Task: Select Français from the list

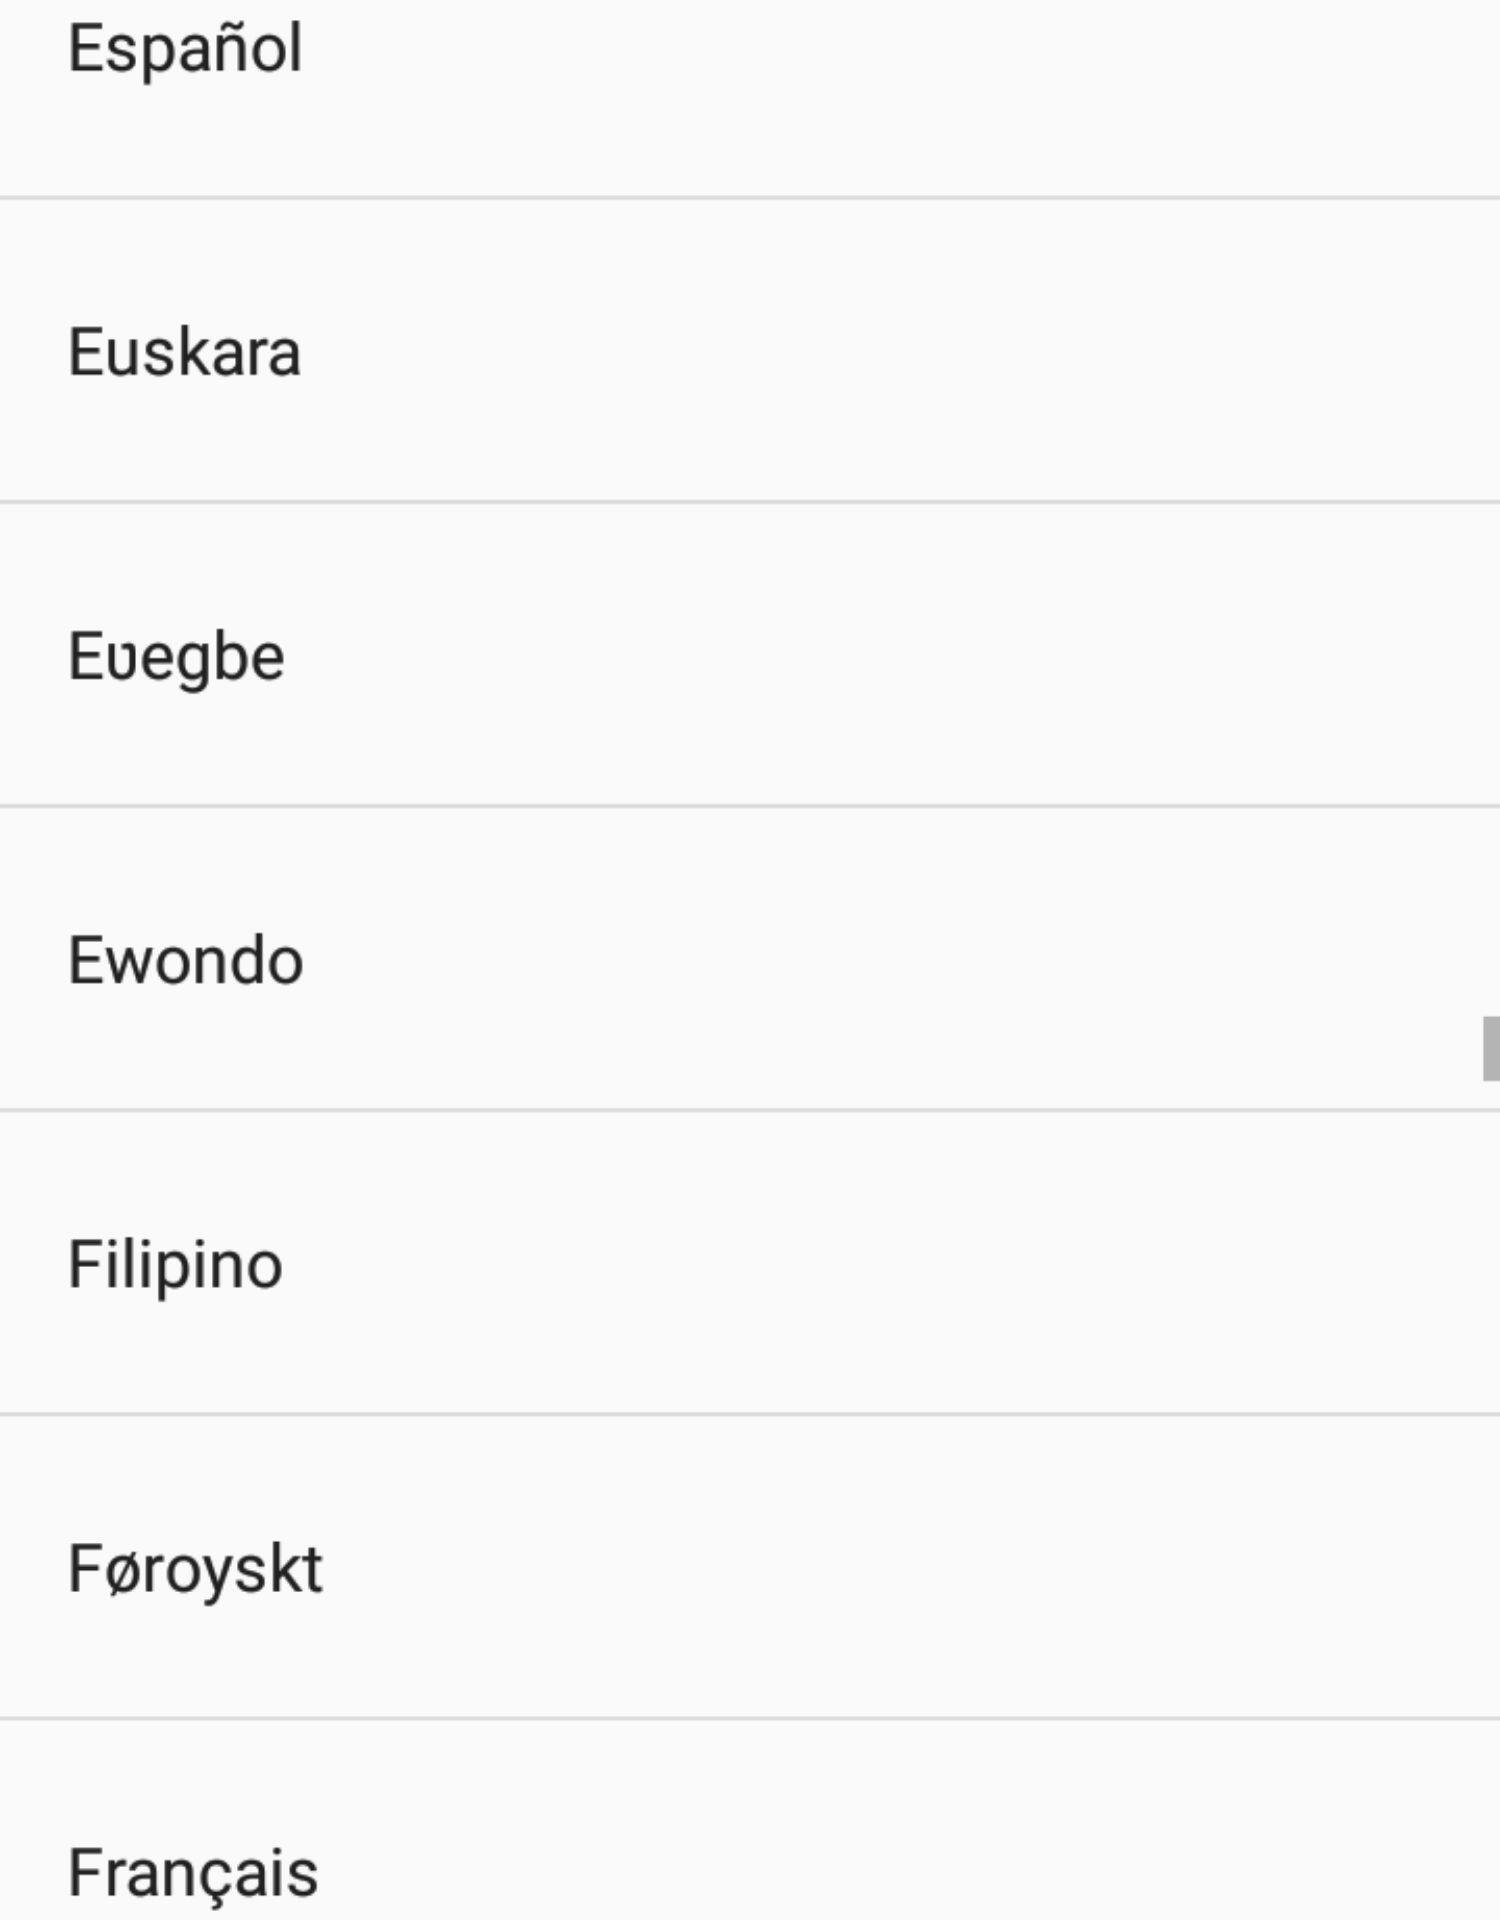Action: [x=193, y=1872]
